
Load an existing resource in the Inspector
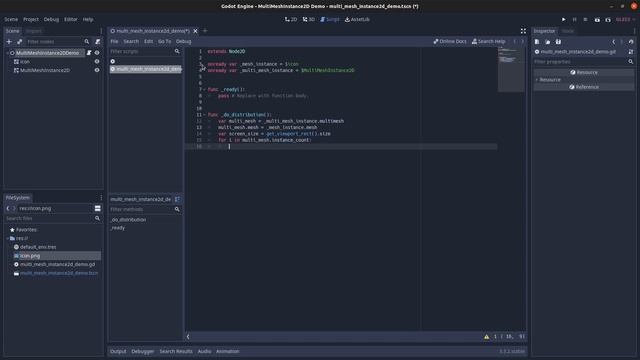coord(547,42)
